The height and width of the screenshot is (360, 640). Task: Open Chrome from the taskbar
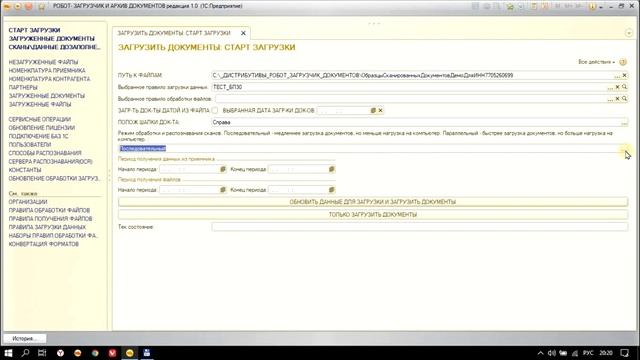(95, 353)
